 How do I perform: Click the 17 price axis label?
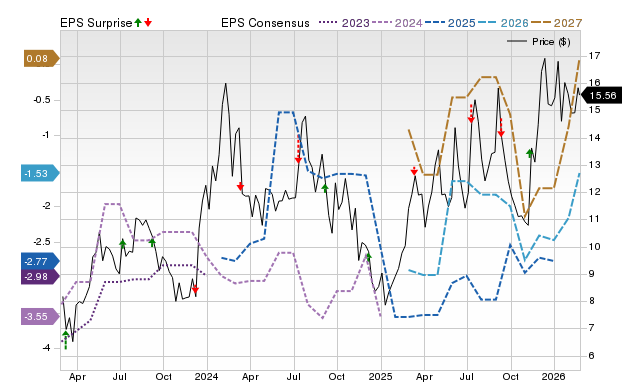pyautogui.click(x=594, y=55)
